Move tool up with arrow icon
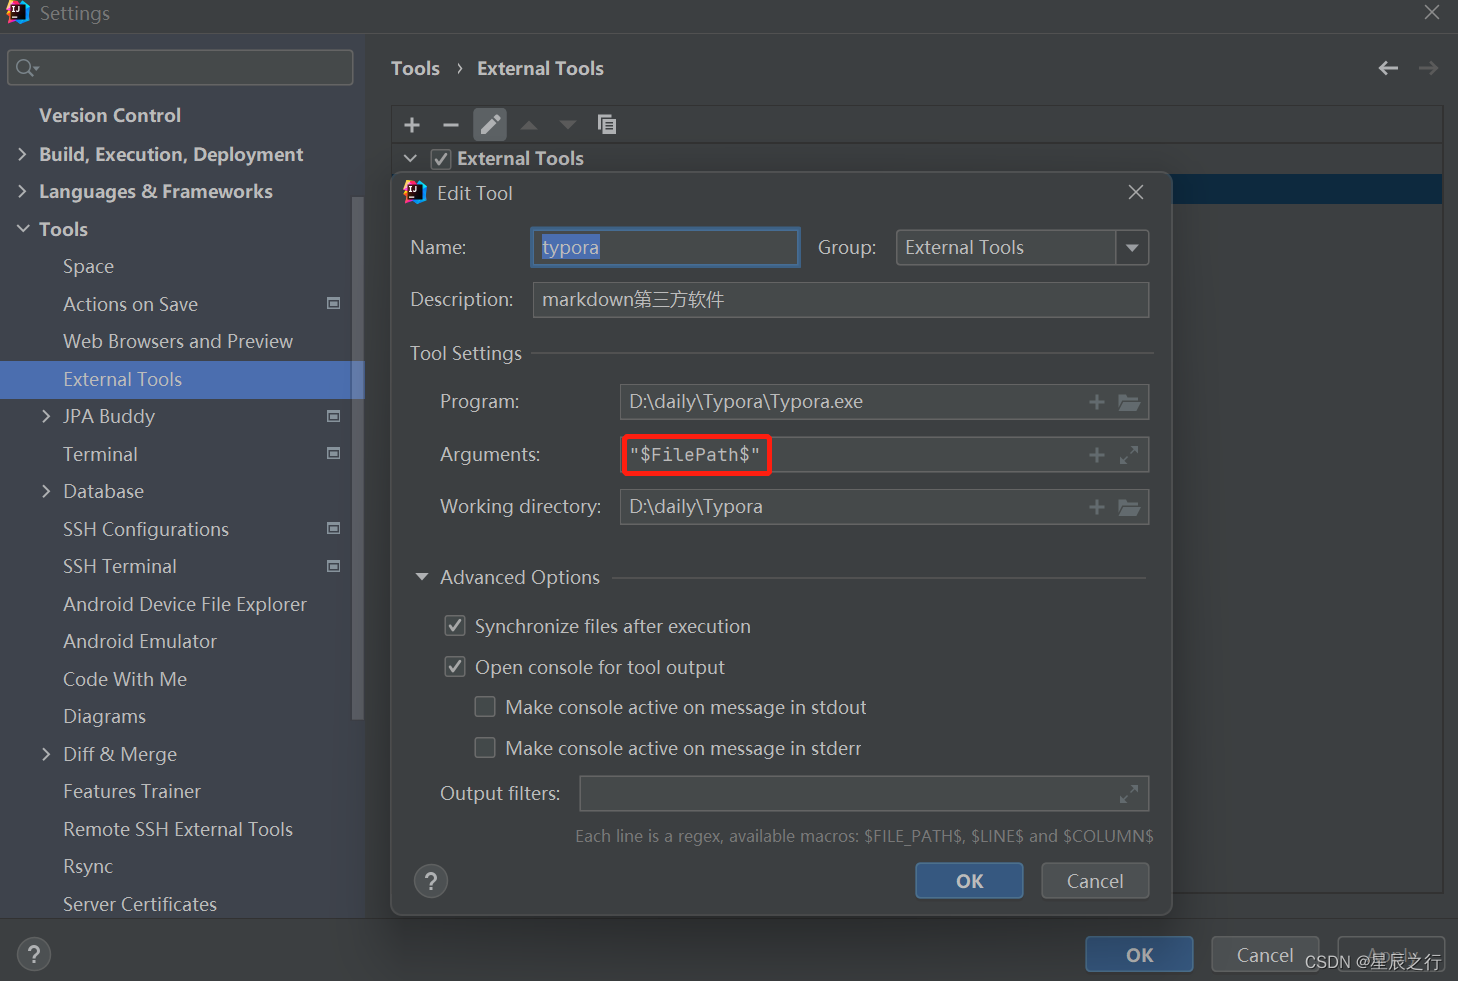 [529, 125]
